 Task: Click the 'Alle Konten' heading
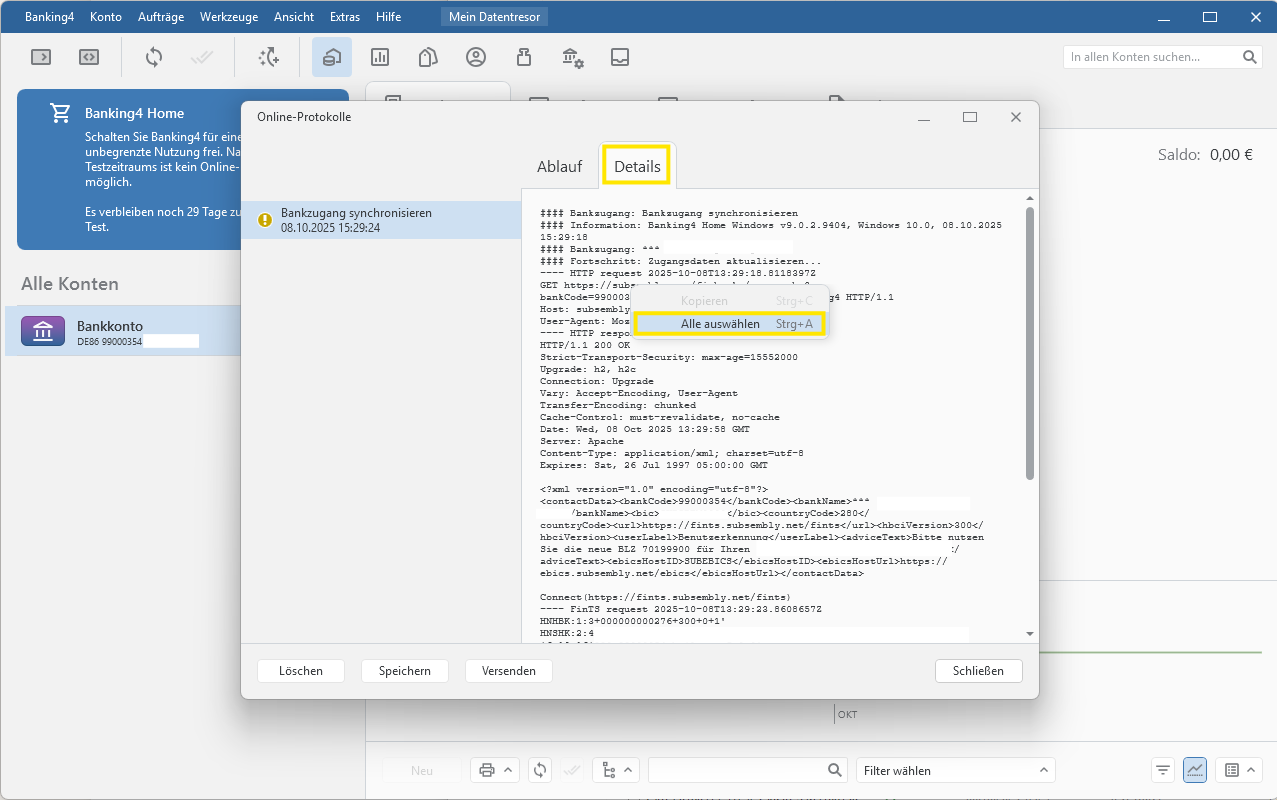tap(70, 284)
